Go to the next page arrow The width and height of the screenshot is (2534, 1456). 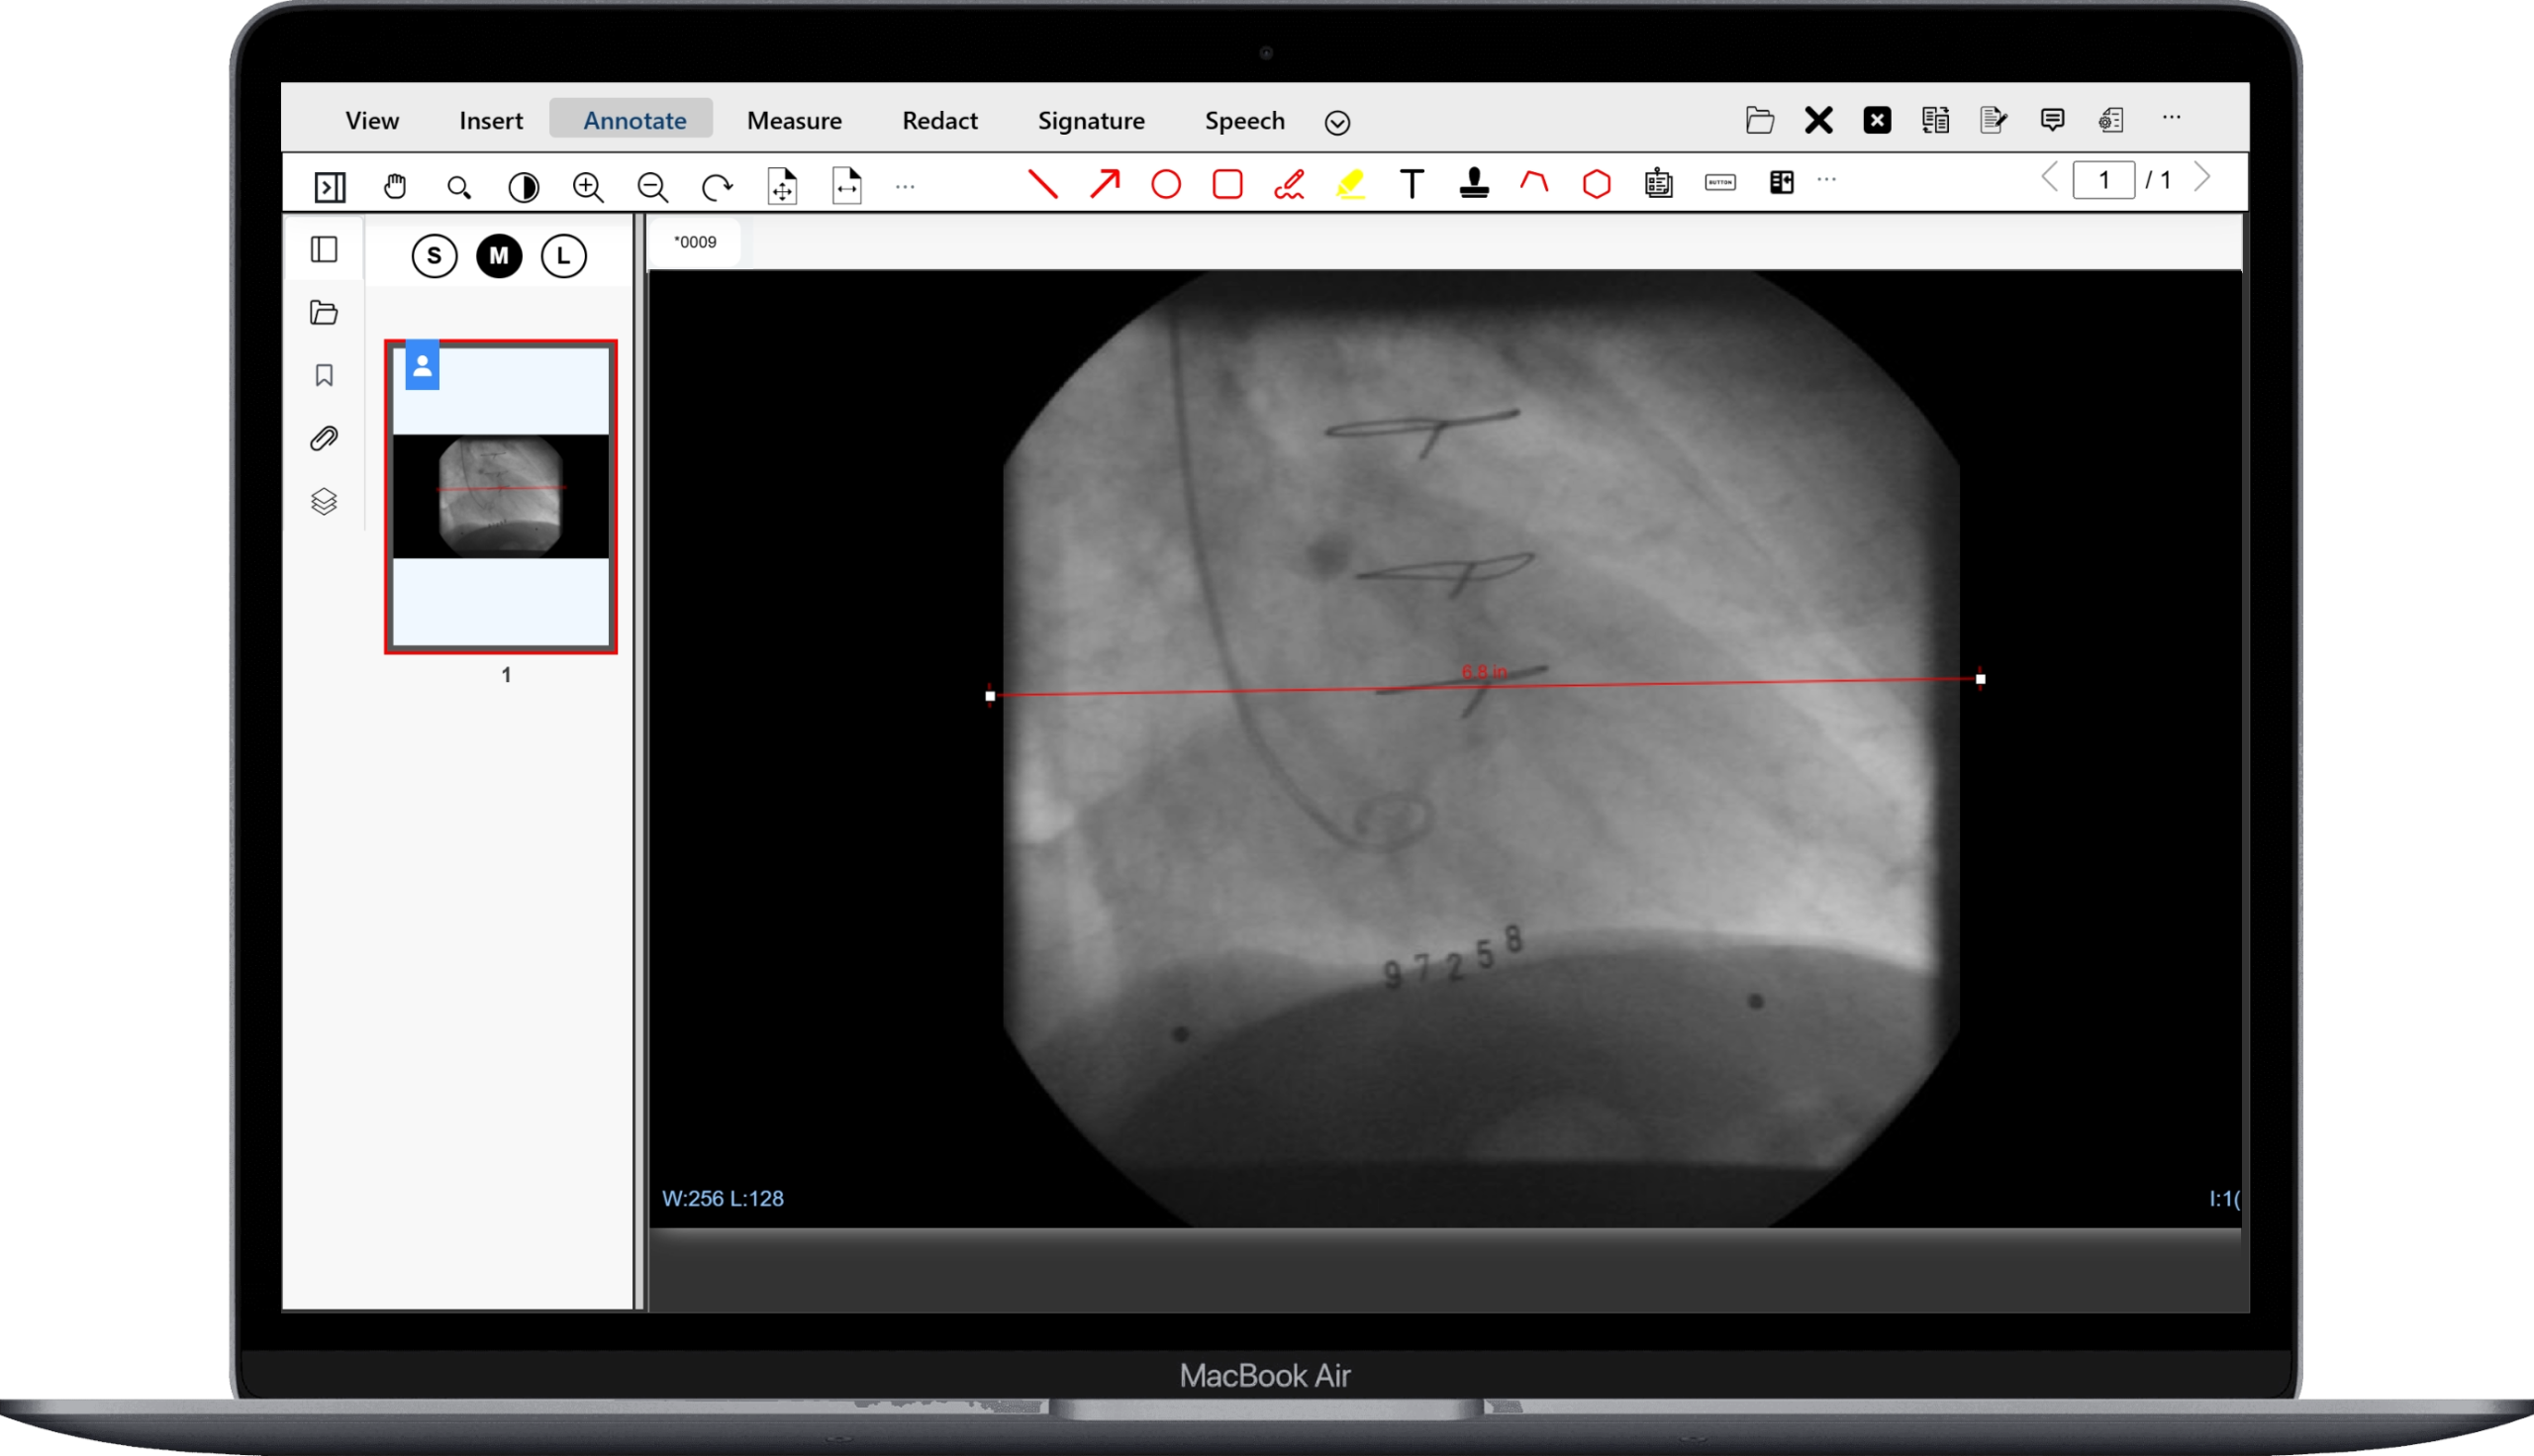pos(2202,178)
